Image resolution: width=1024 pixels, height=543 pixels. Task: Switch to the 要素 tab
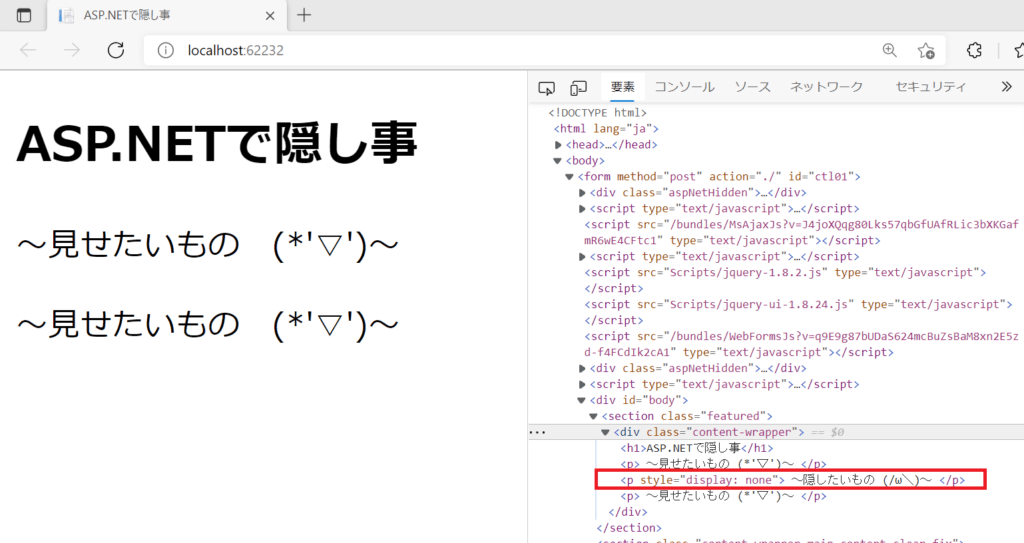(x=622, y=87)
